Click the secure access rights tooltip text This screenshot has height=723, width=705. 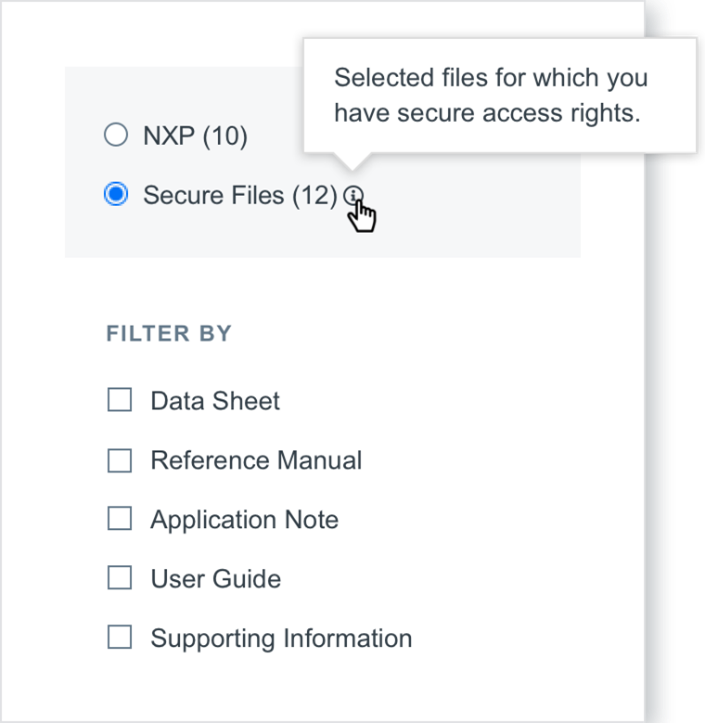pyautogui.click(x=490, y=96)
